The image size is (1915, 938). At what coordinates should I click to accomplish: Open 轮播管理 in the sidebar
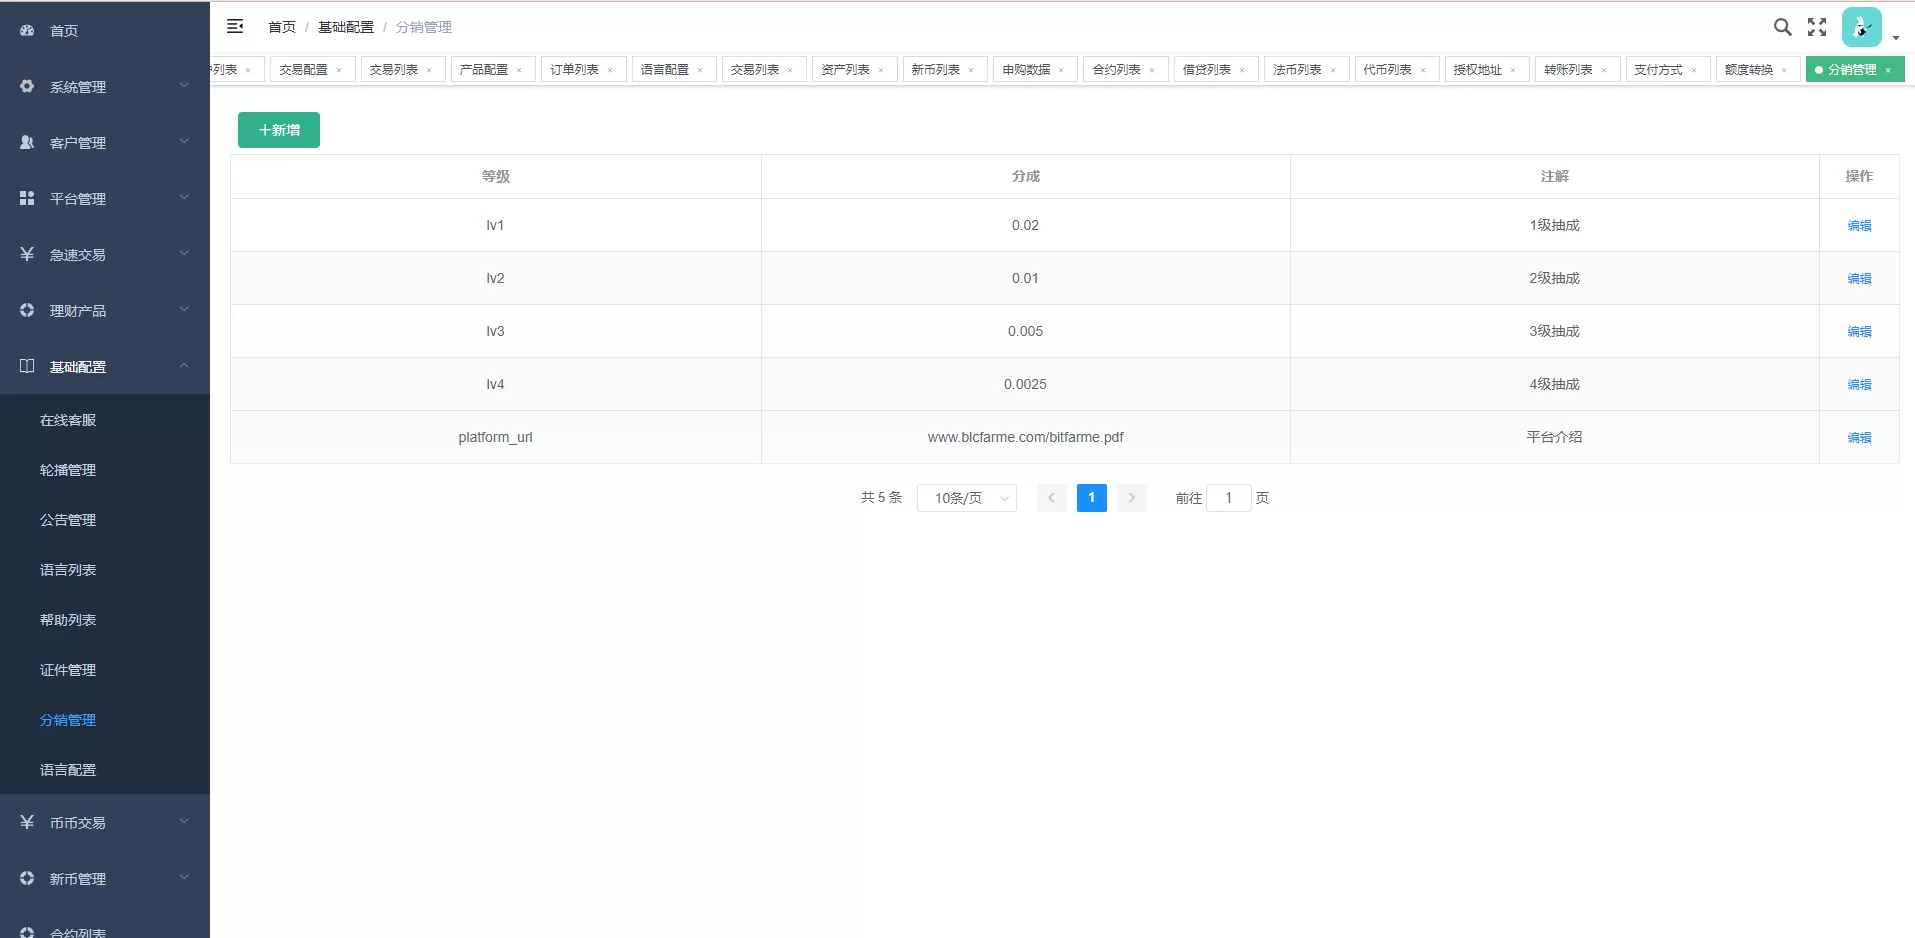point(68,470)
